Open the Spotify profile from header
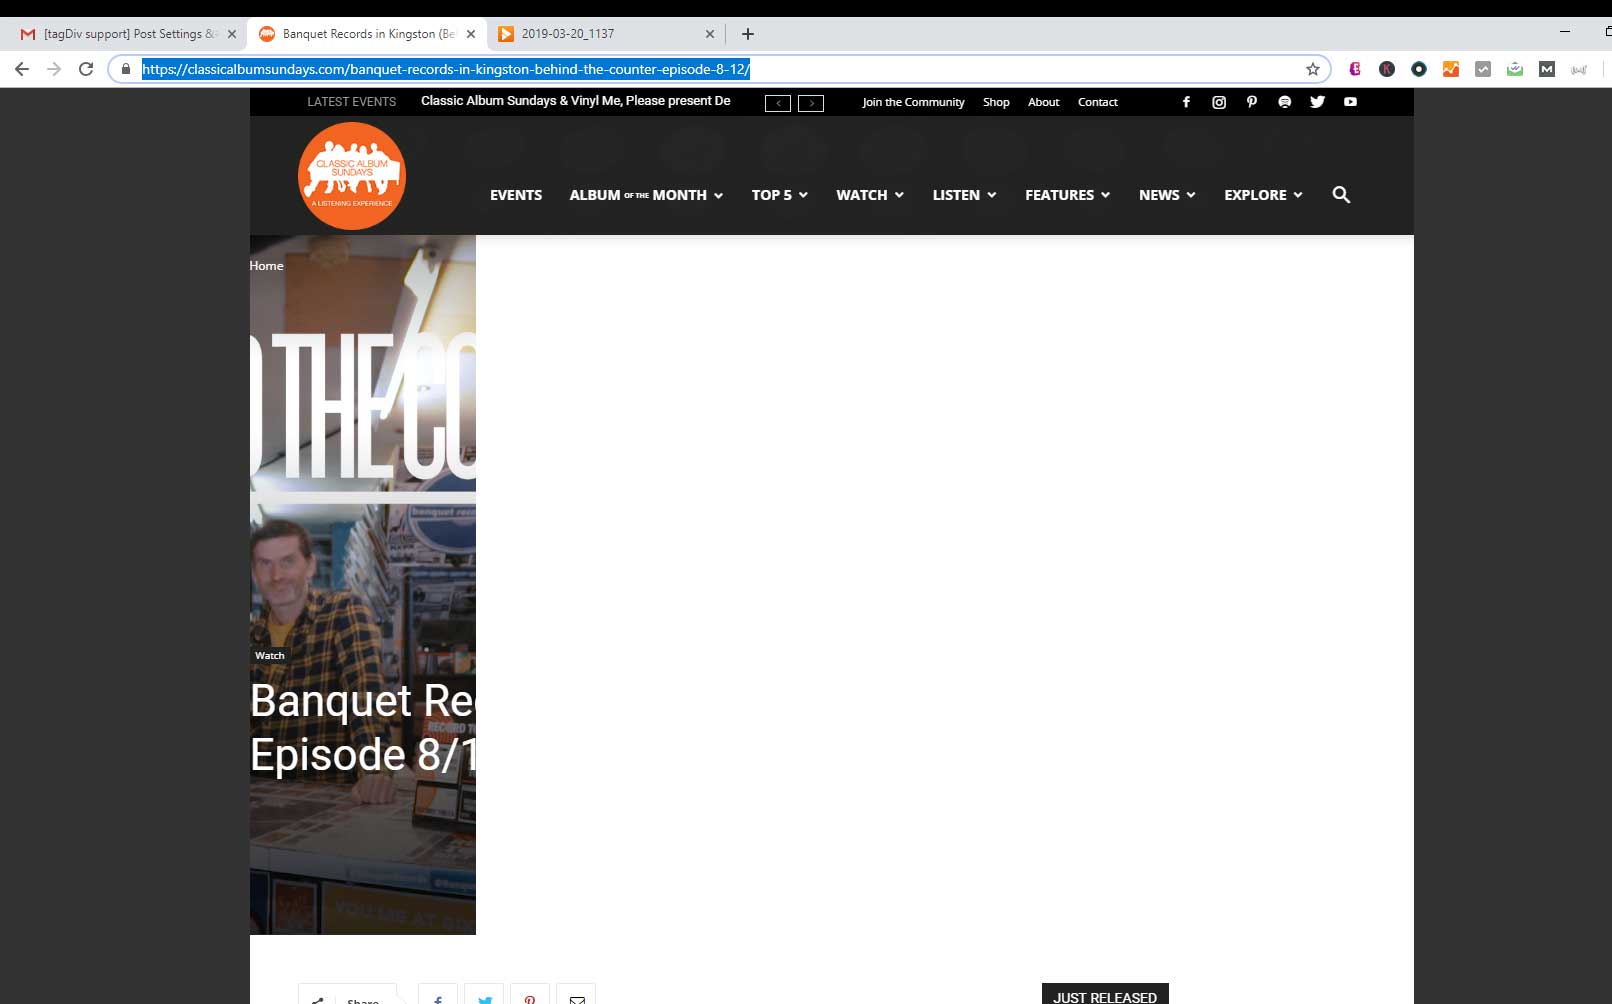1612x1004 pixels. [x=1285, y=102]
